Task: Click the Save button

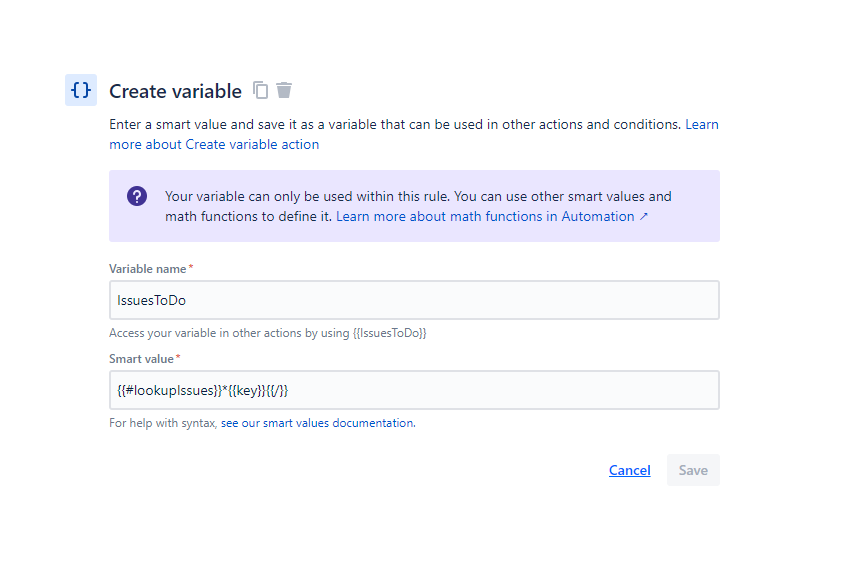Action: pyautogui.click(x=693, y=470)
